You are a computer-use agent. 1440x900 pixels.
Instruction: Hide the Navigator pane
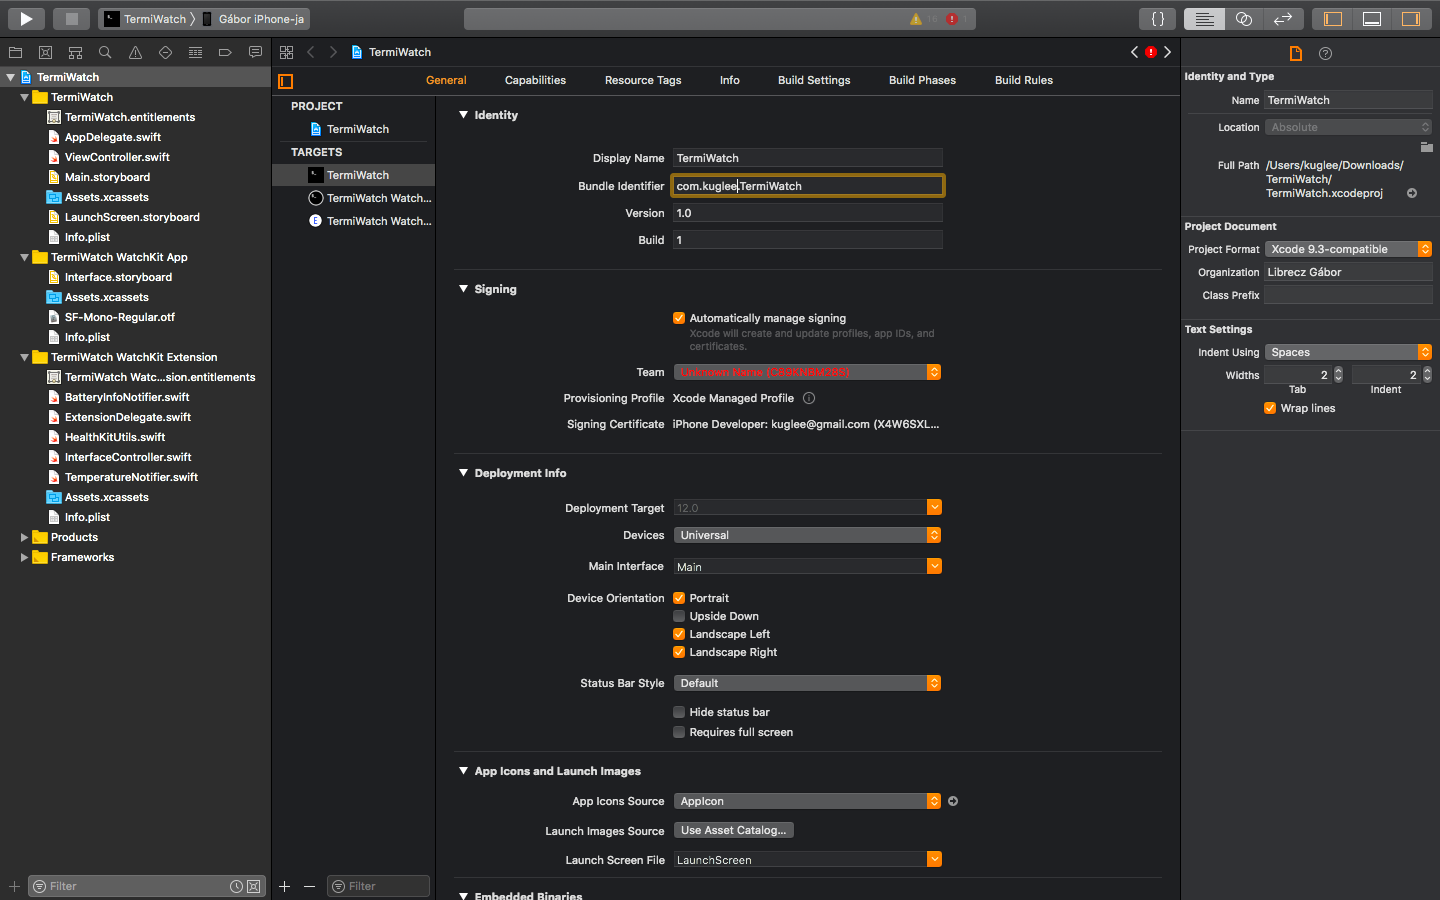point(1333,18)
